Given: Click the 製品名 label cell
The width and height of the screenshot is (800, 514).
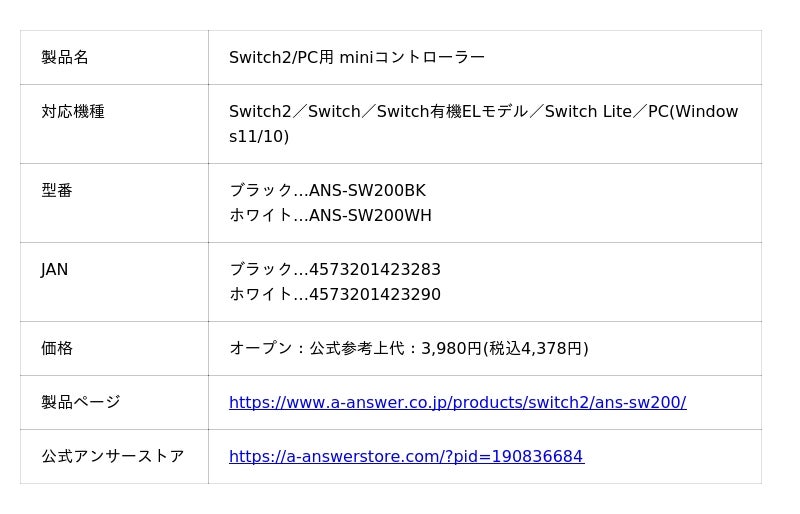Looking at the screenshot, I should pos(65,57).
